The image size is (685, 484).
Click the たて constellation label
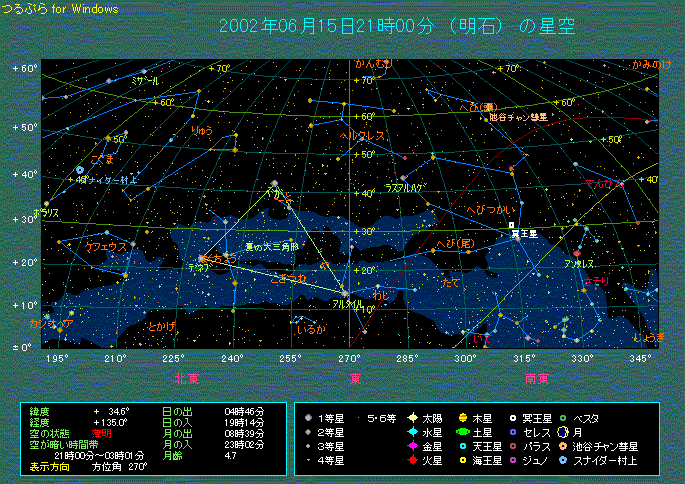[450, 283]
